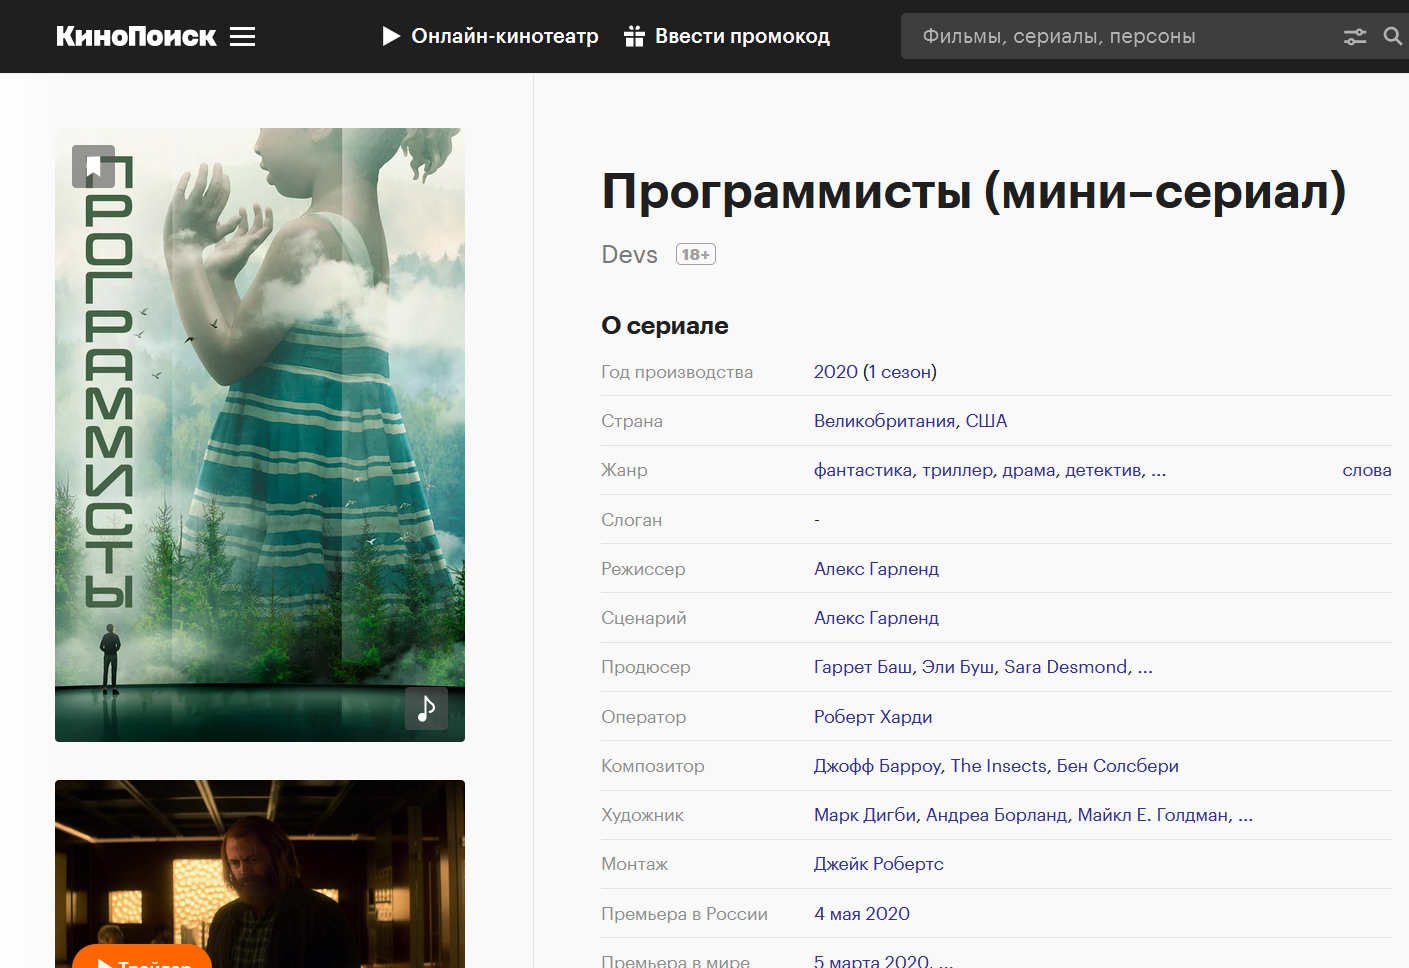Viewport: 1409px width, 968px height.
Task: Open director Алекс Гарленд link
Action: pos(876,569)
